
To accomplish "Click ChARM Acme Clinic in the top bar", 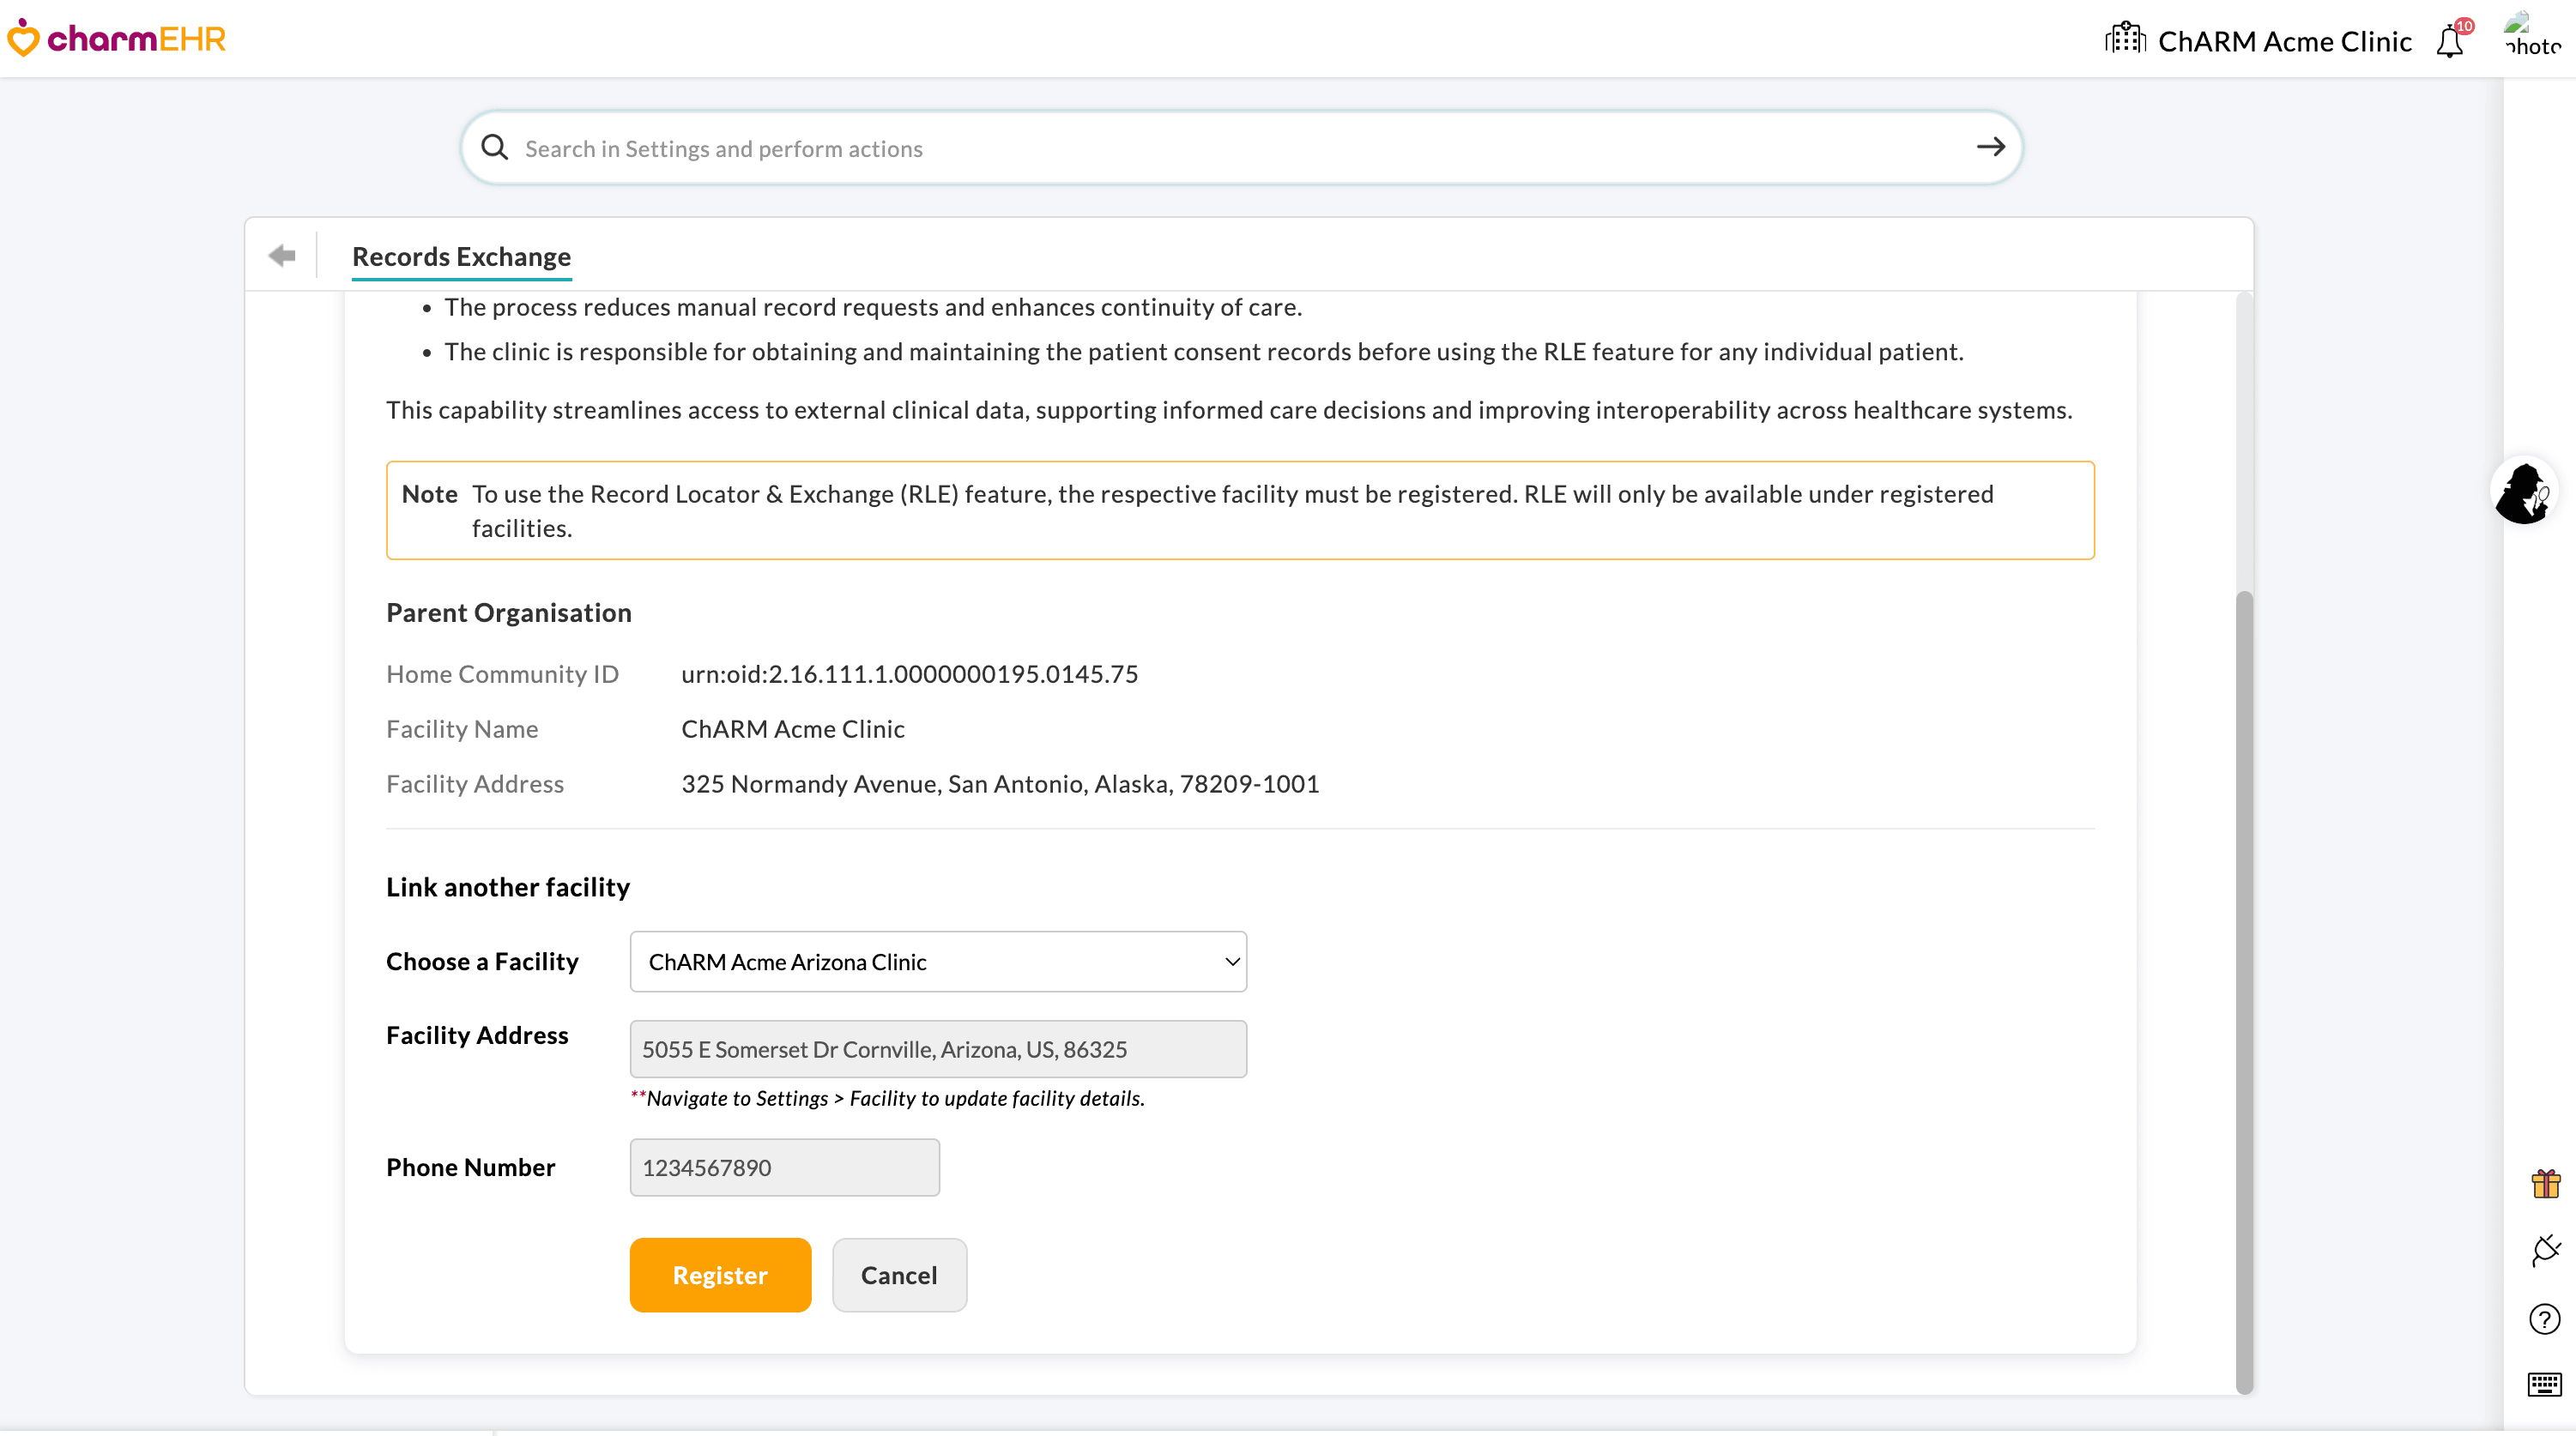I will [2285, 41].
